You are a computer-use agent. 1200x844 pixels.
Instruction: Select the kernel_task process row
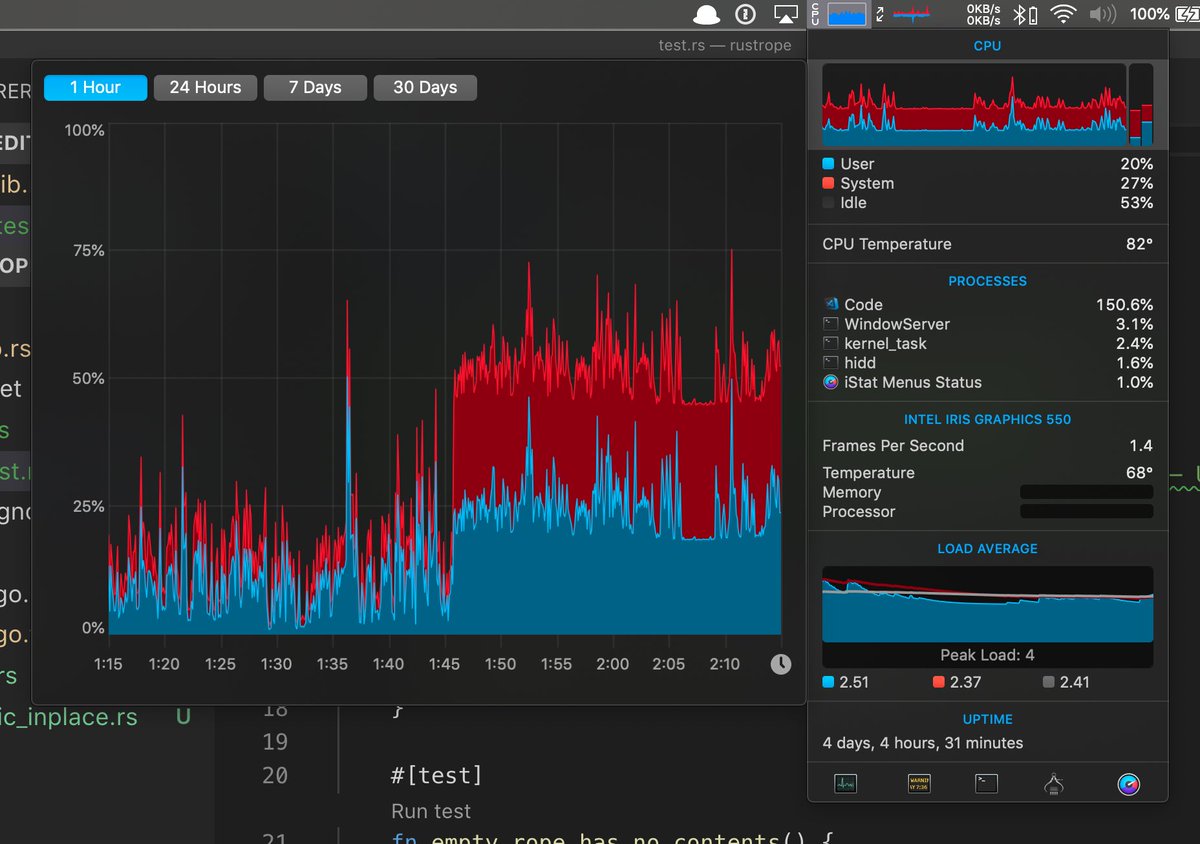pos(987,343)
